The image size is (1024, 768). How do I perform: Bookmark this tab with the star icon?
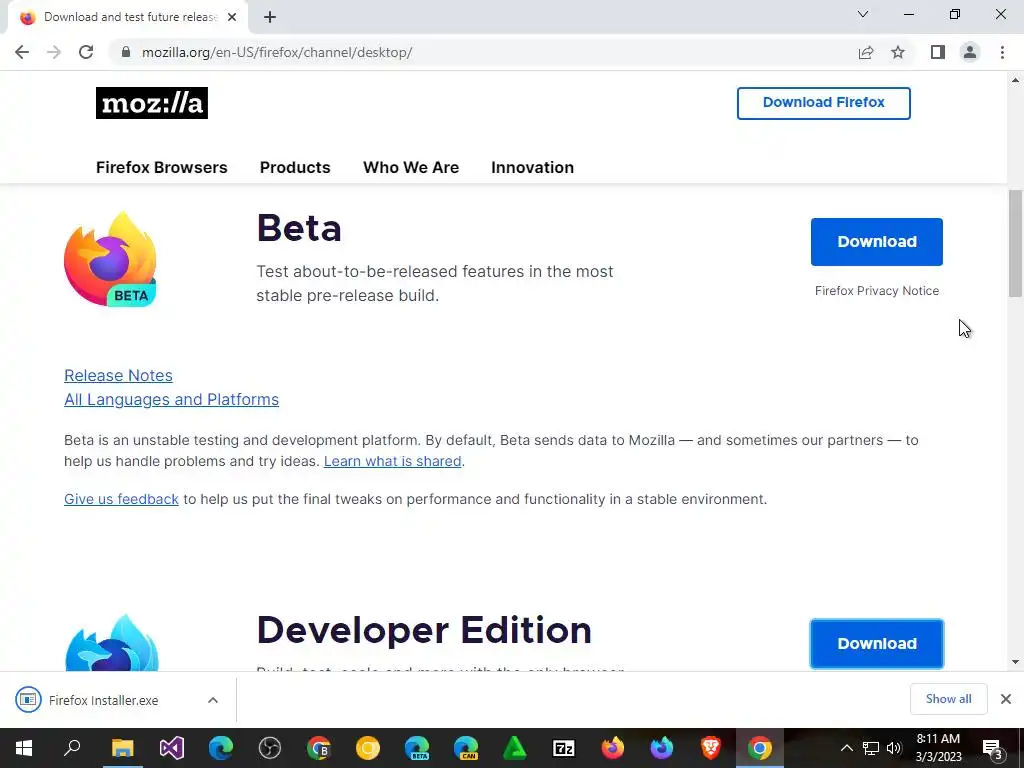point(898,52)
